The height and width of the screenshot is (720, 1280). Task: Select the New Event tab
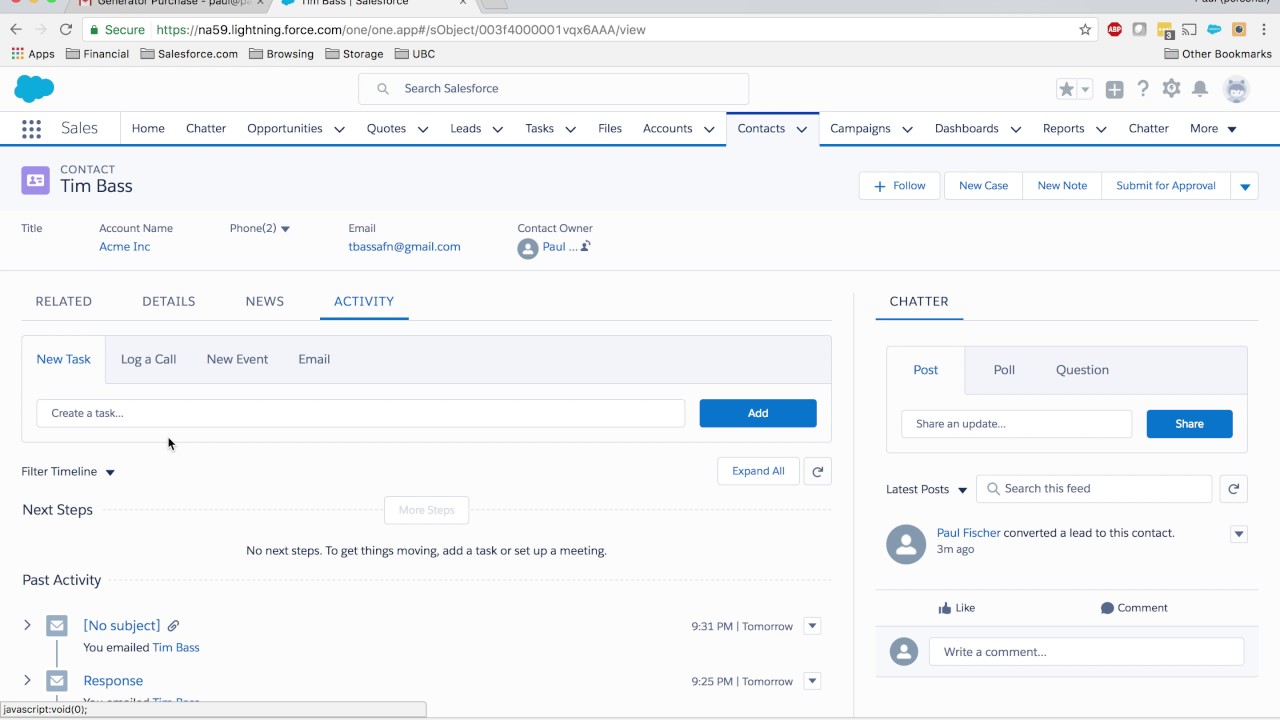237,359
